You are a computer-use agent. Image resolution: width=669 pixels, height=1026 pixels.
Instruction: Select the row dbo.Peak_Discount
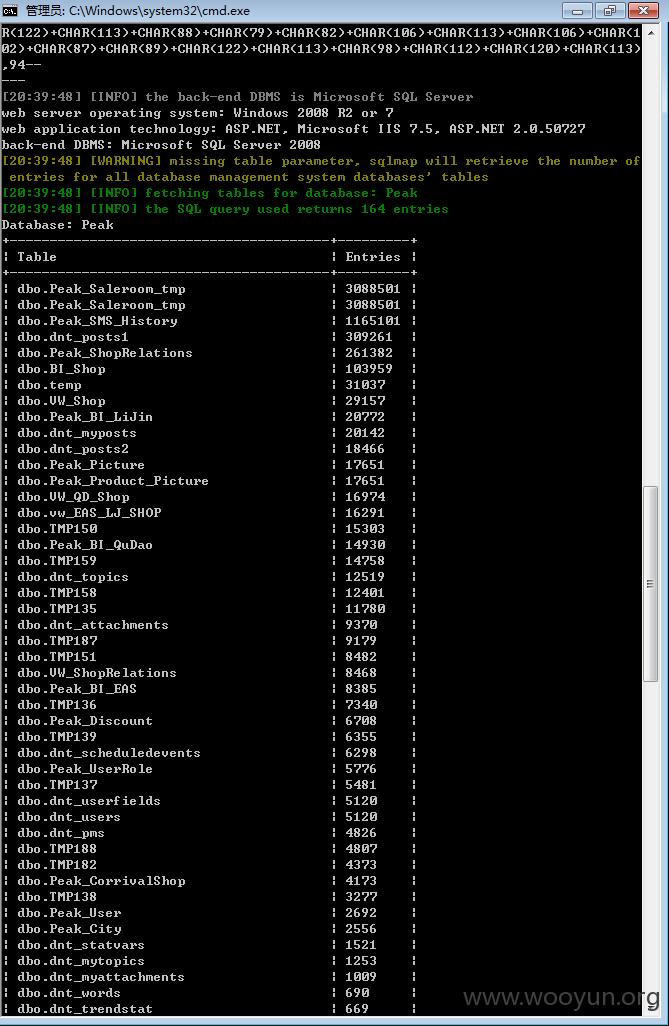(x=209, y=721)
